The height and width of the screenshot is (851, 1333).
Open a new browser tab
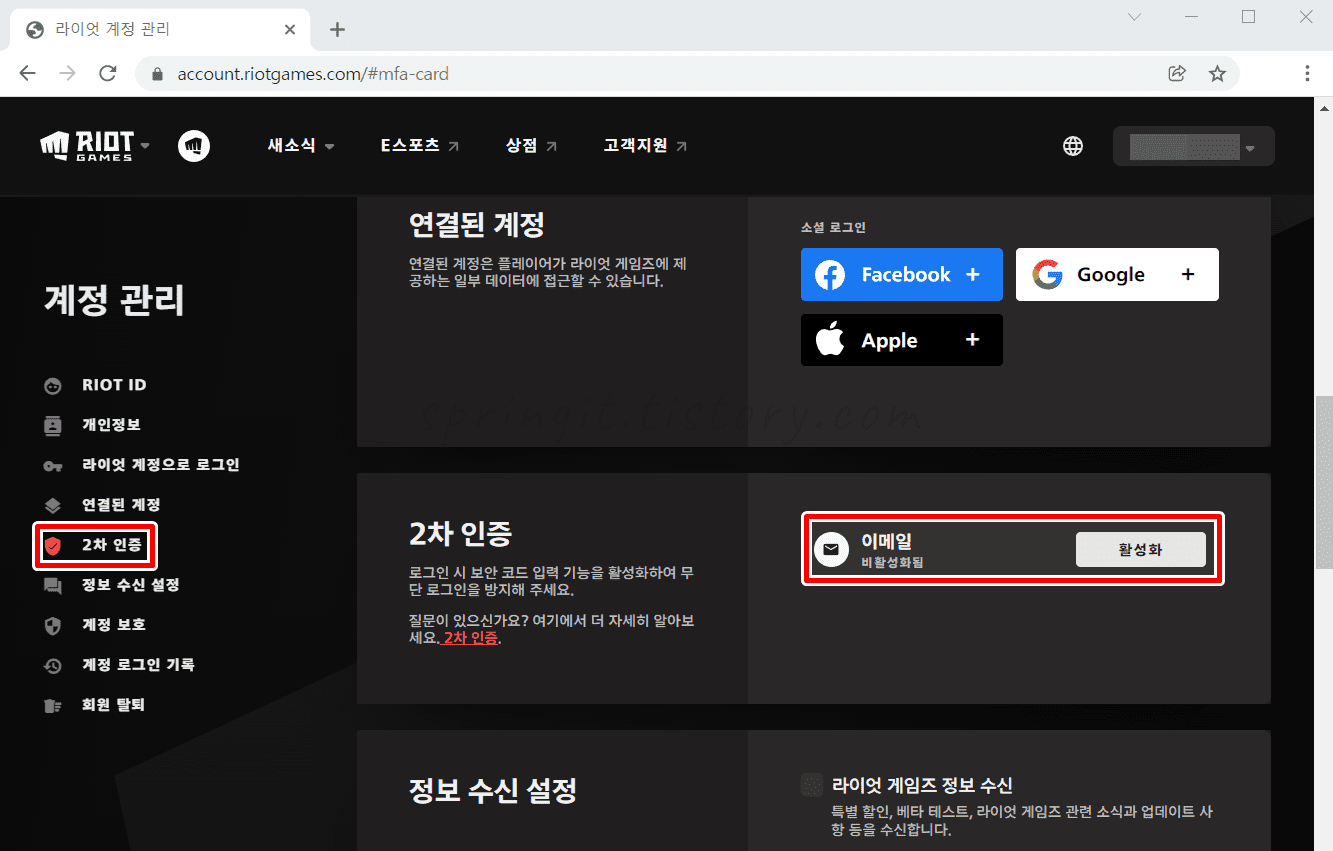337,29
